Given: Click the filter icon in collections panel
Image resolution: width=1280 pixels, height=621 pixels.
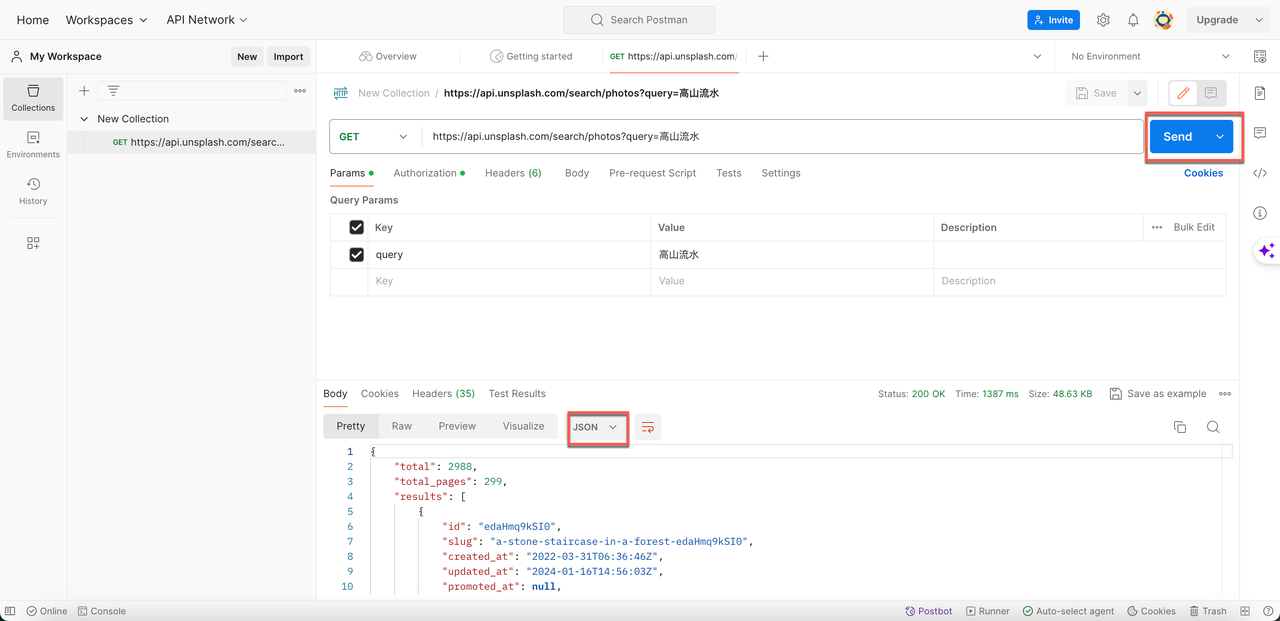Looking at the screenshot, I should [113, 91].
